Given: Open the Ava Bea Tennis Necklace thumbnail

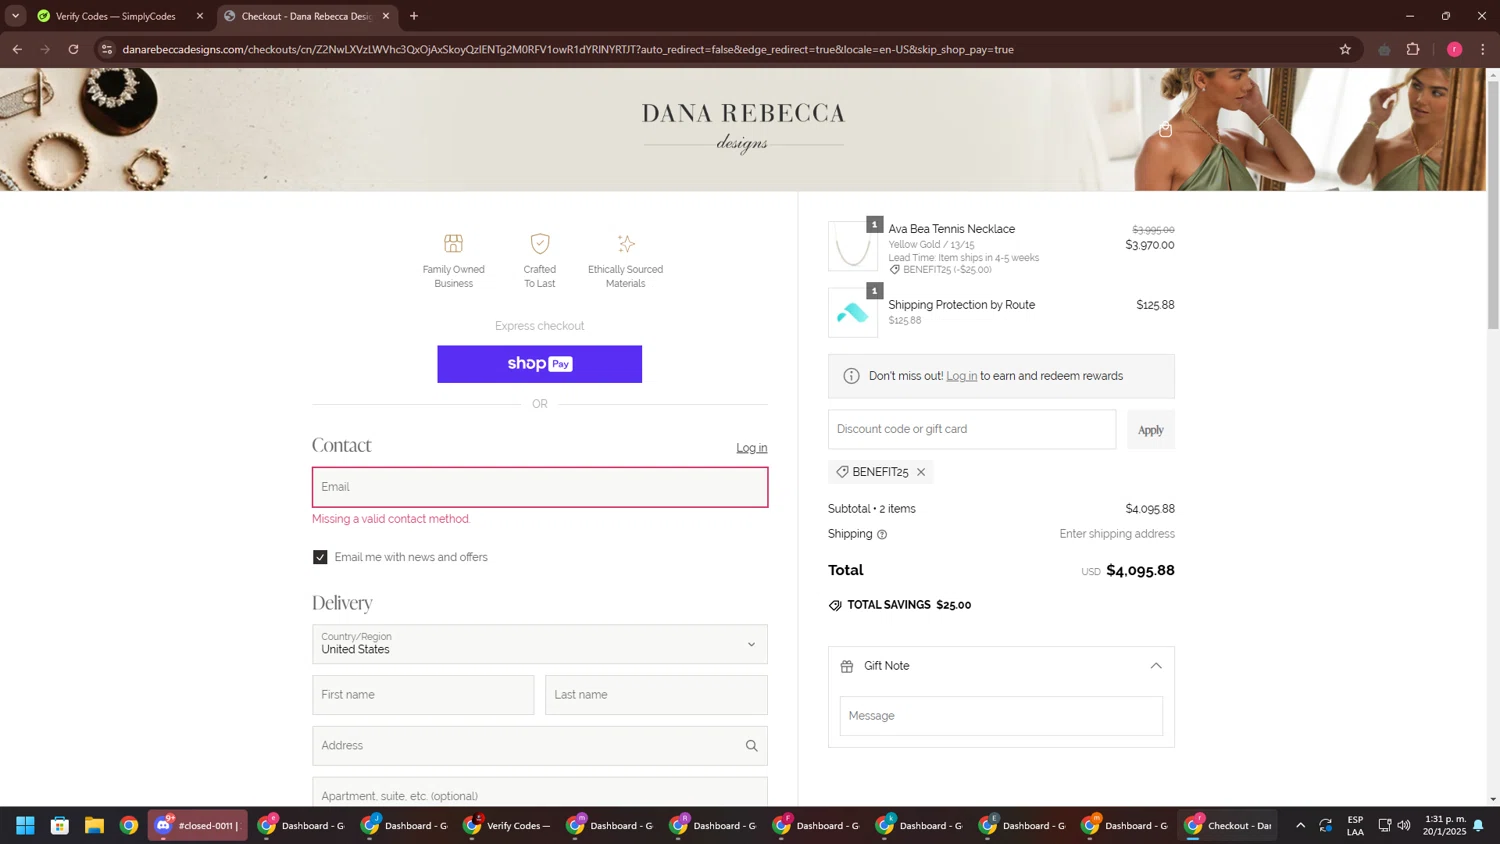Looking at the screenshot, I should (x=853, y=246).
